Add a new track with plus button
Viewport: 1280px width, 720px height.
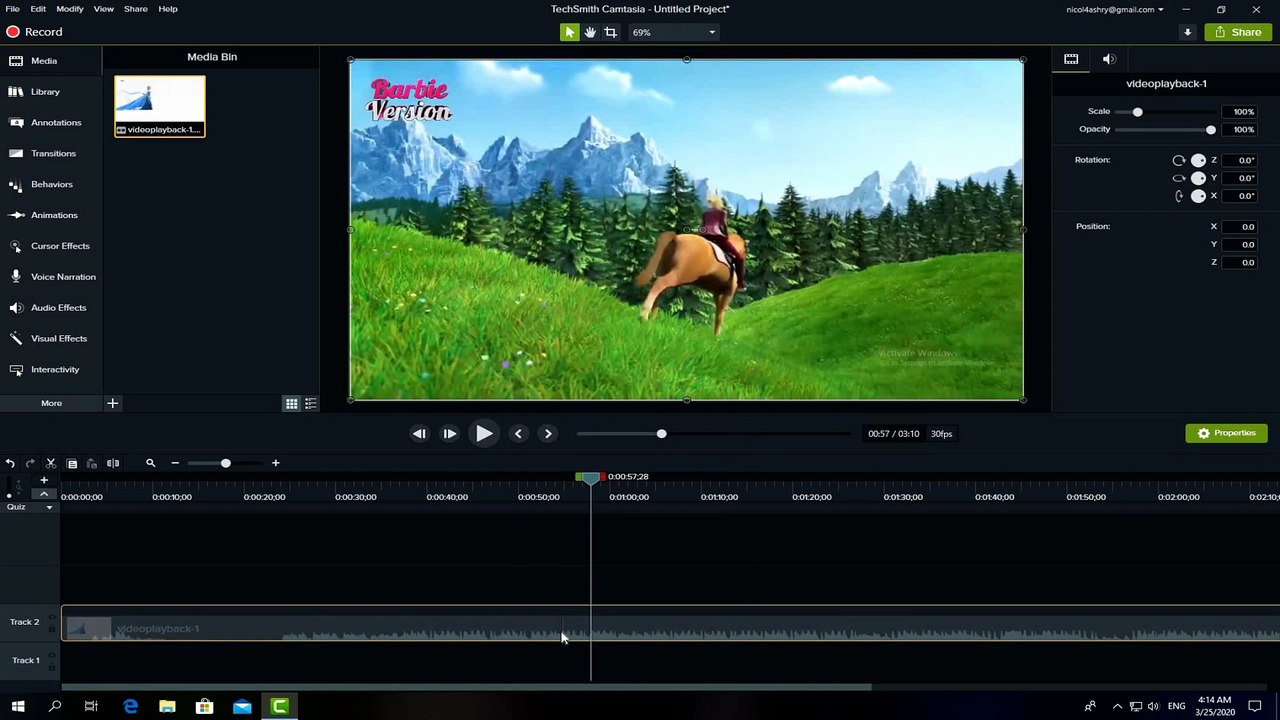pos(44,481)
